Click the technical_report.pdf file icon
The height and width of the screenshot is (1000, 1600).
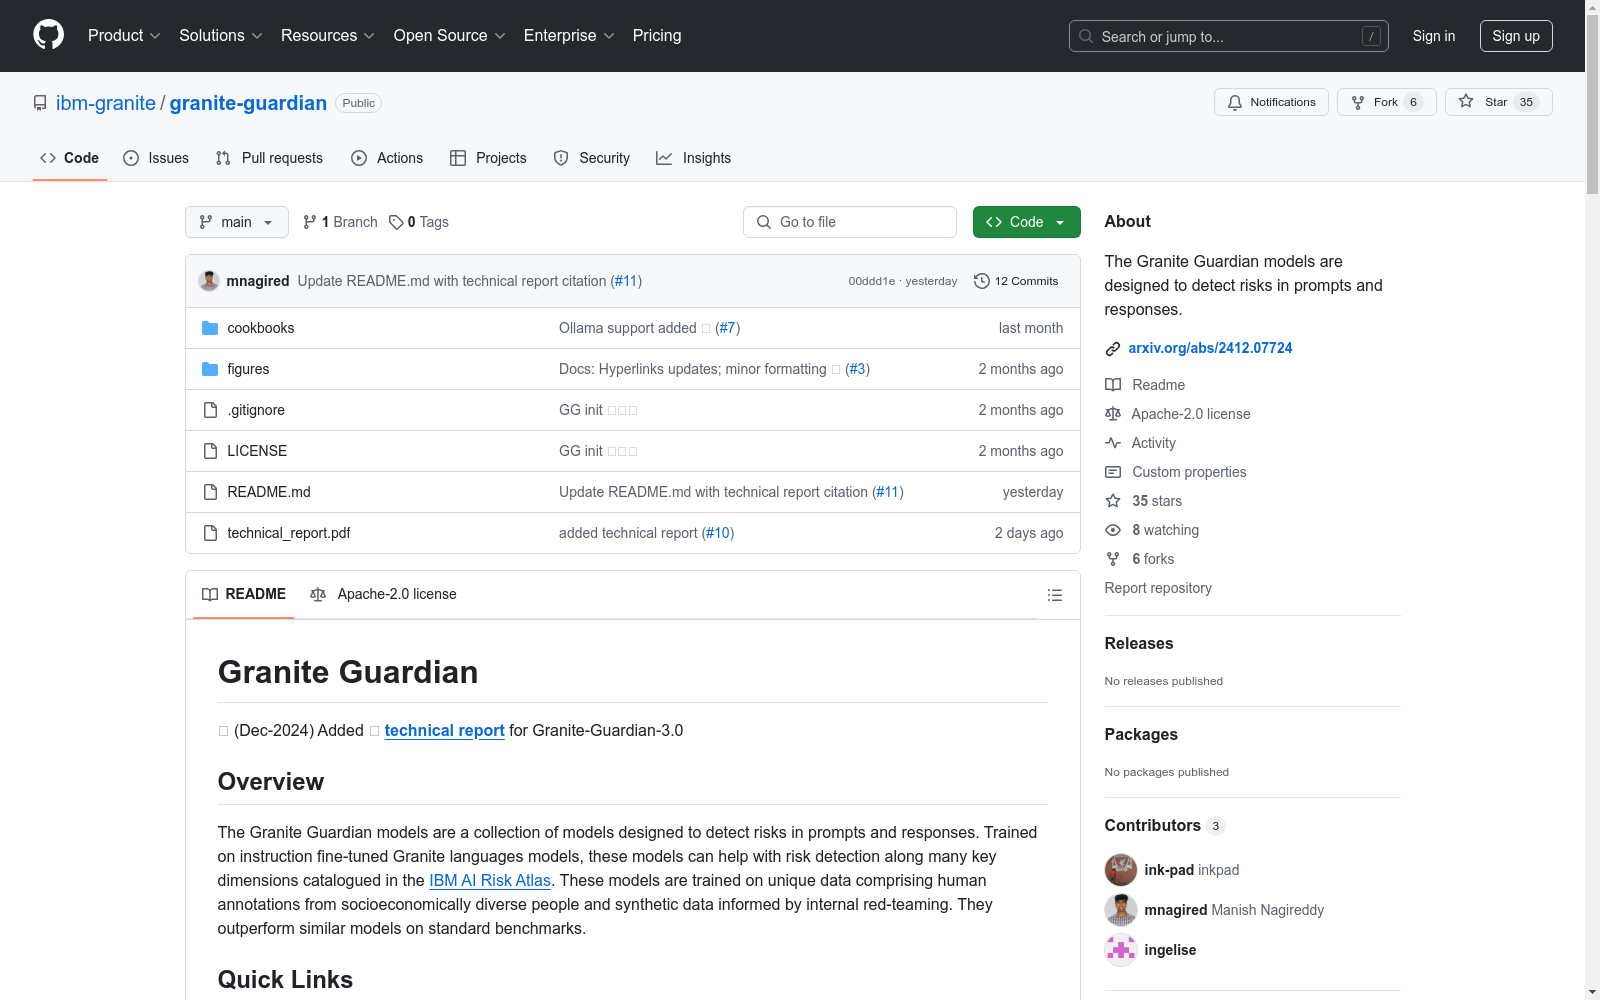210,533
